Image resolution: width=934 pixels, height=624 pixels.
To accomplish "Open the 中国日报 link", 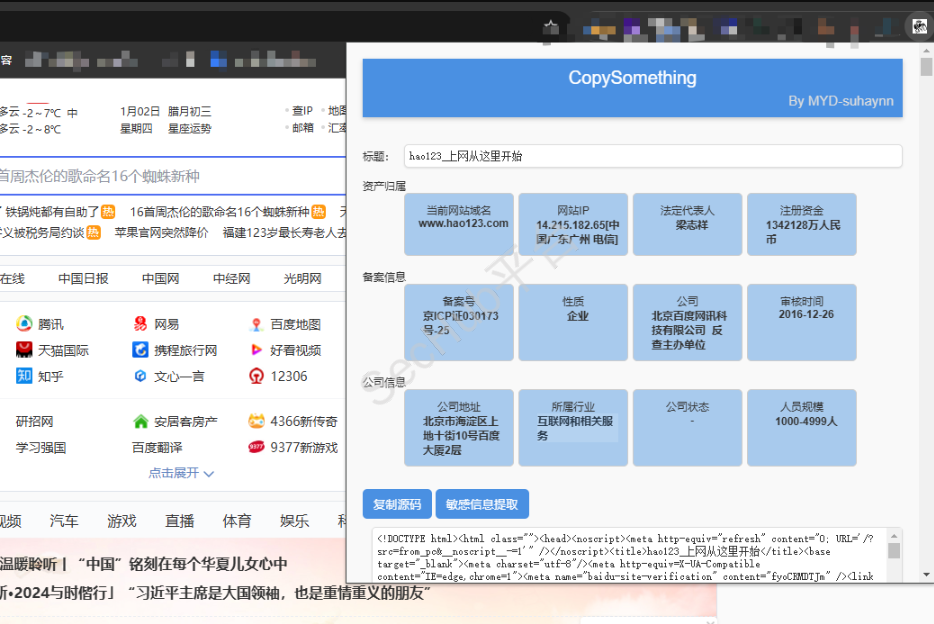I will [x=83, y=279].
